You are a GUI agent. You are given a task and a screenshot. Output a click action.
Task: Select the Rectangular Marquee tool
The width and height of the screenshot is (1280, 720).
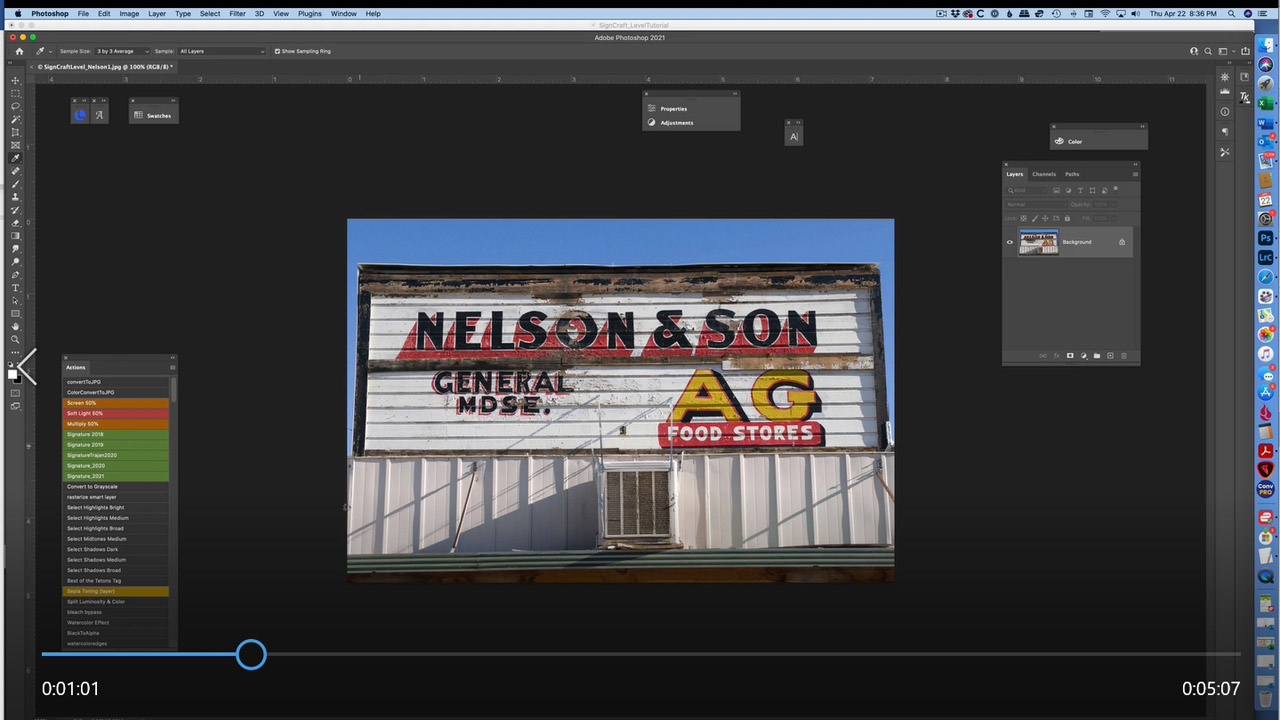click(x=14, y=93)
